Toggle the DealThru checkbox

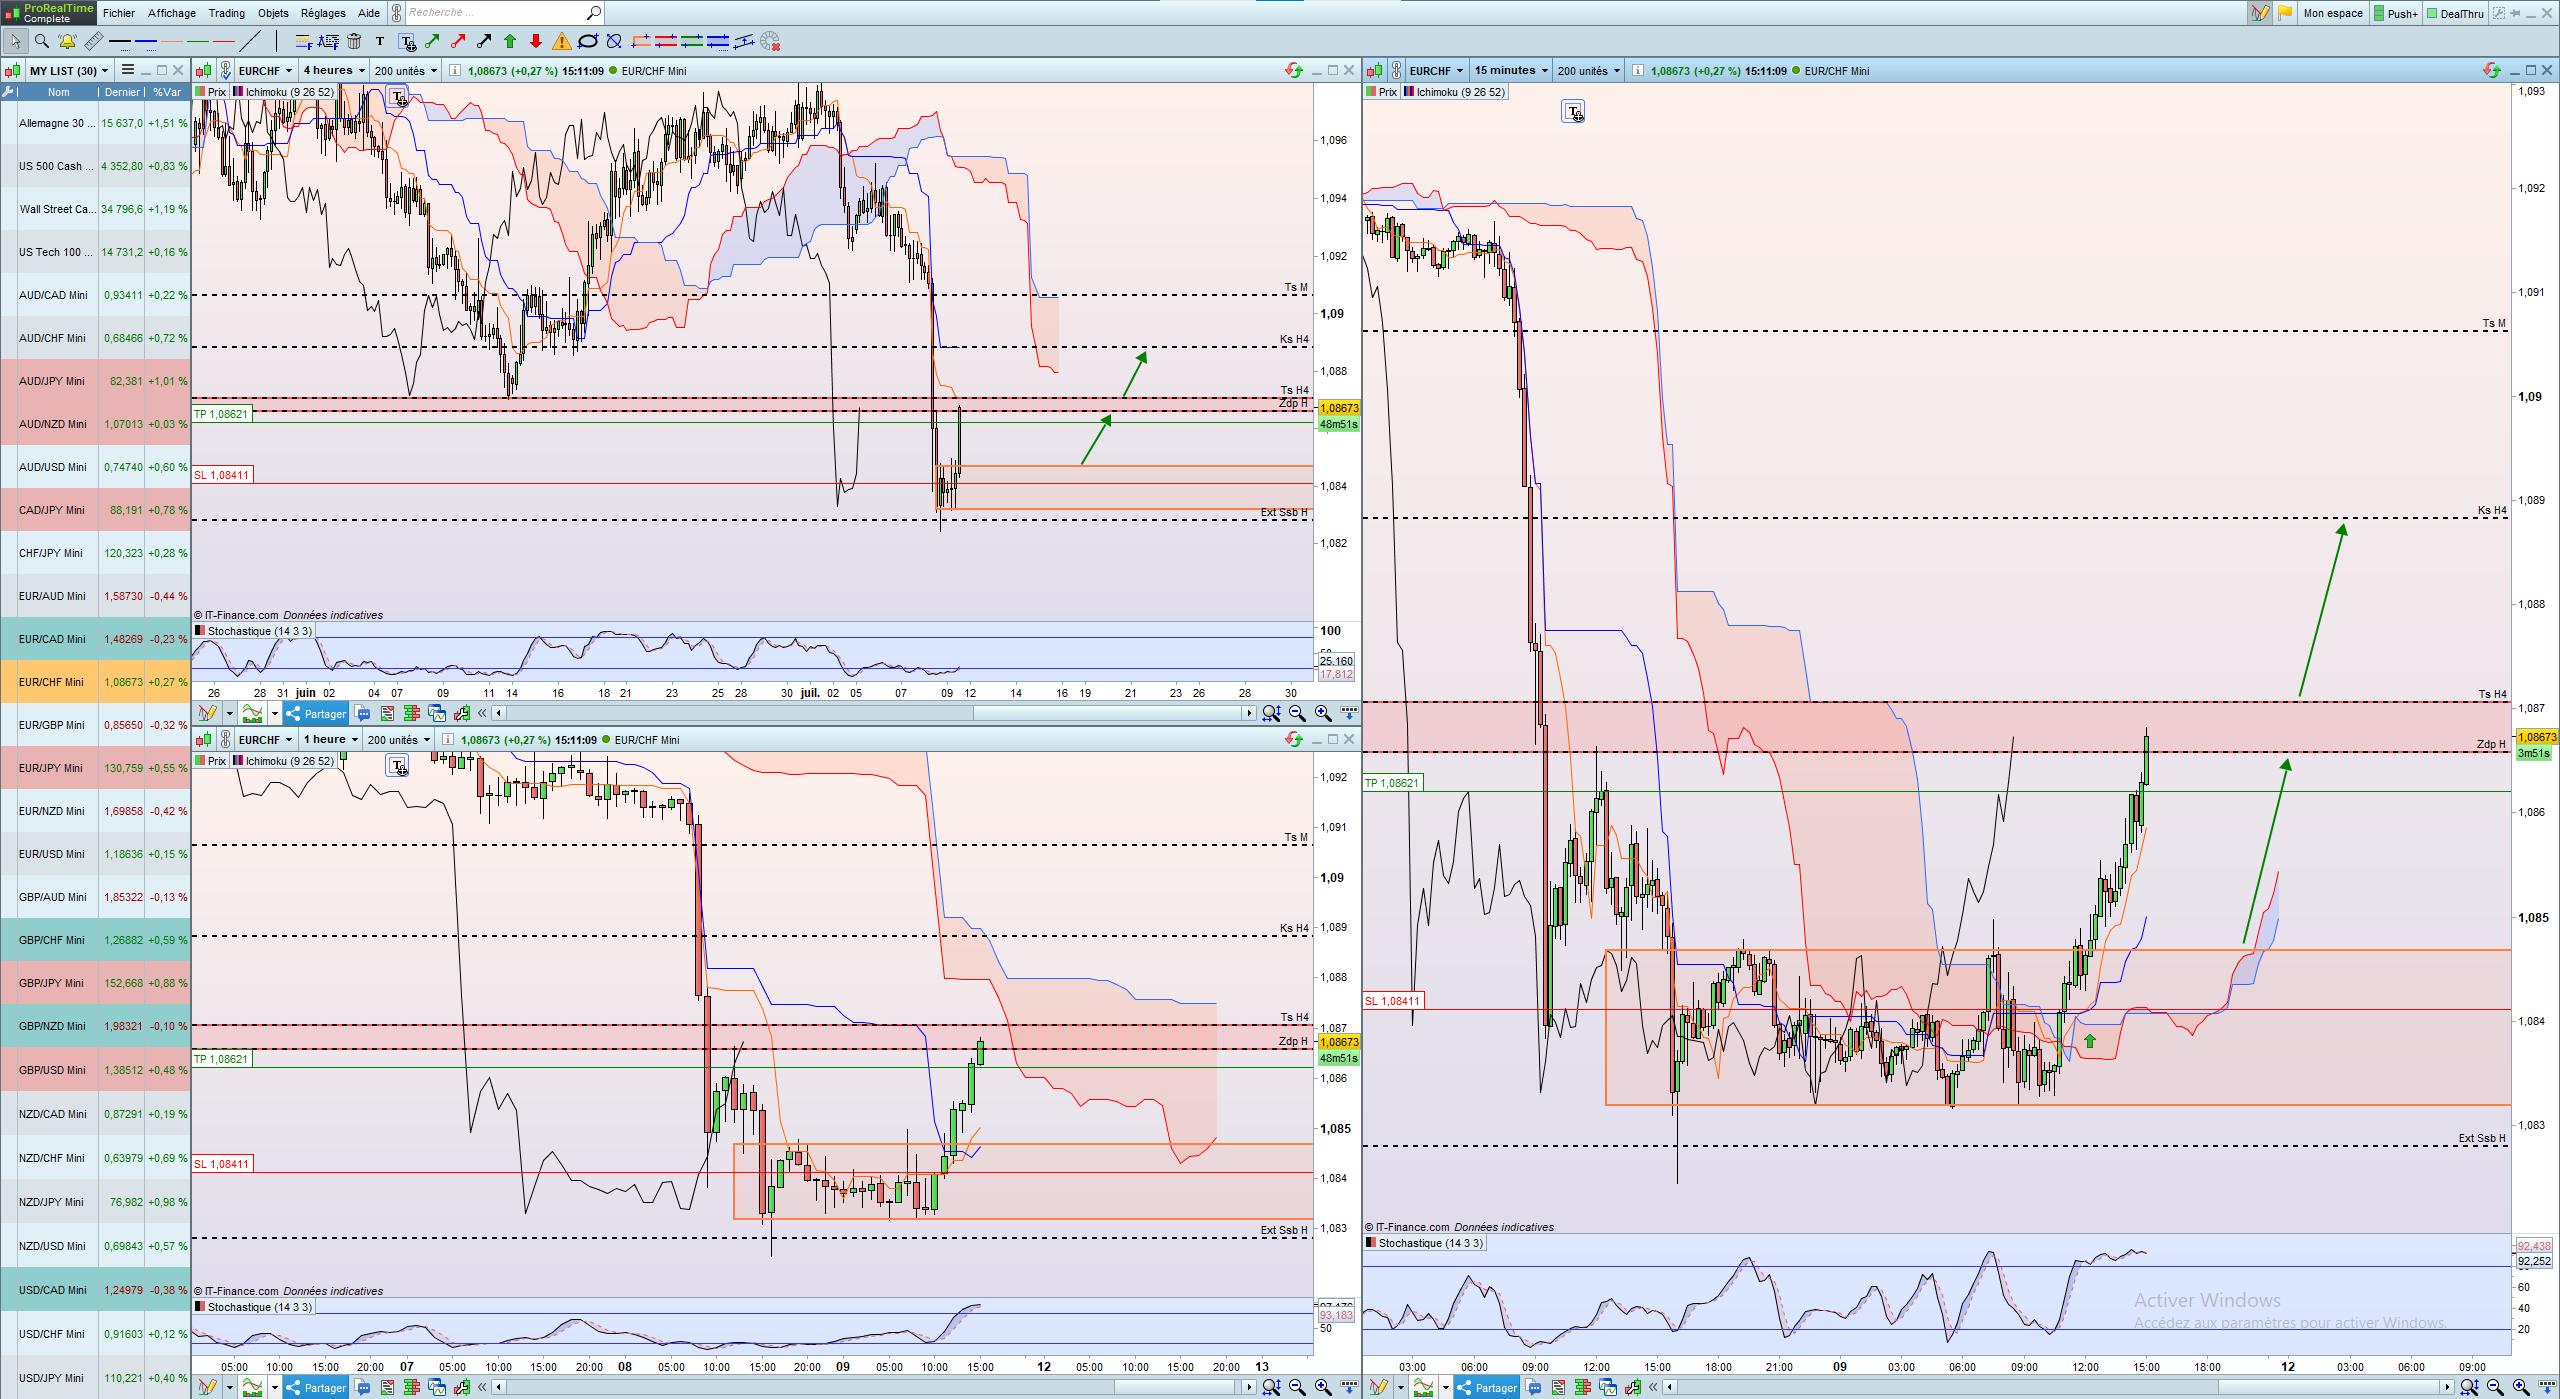2455,13
